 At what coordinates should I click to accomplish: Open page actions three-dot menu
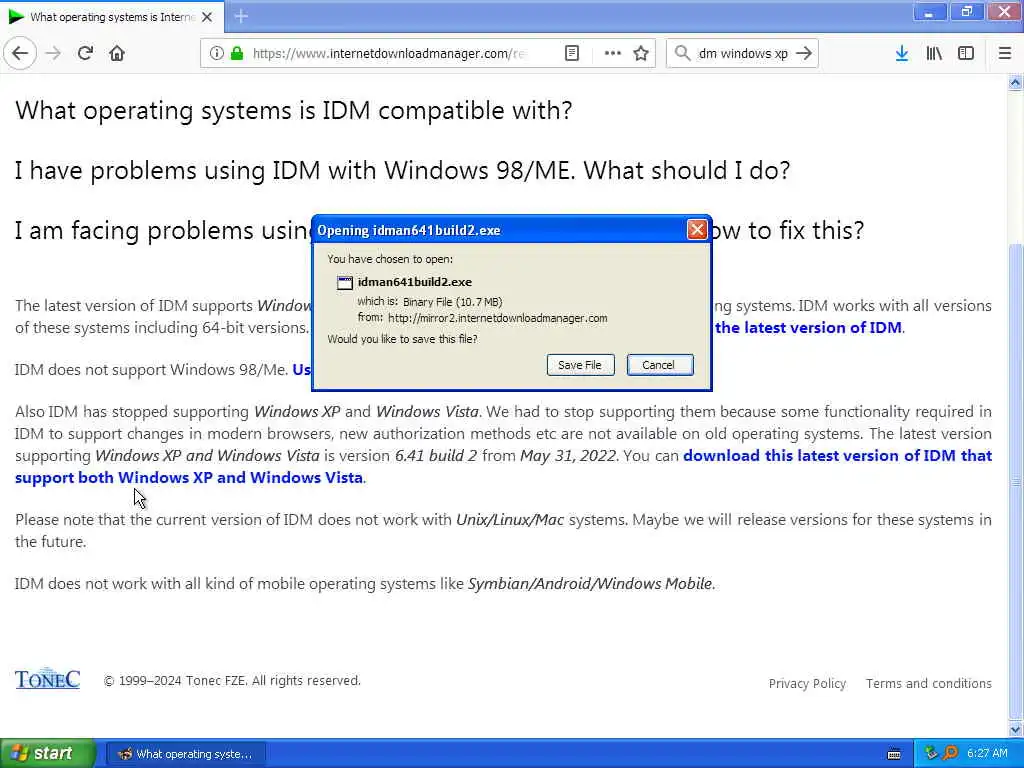(613, 54)
